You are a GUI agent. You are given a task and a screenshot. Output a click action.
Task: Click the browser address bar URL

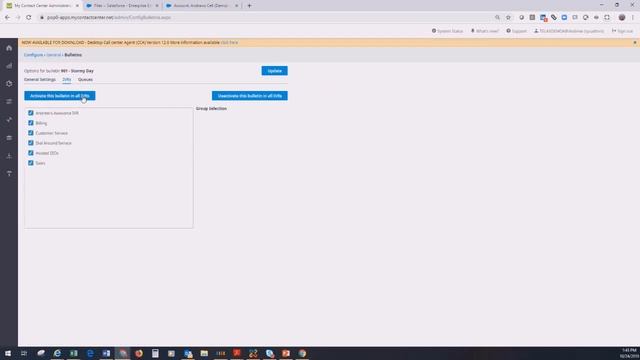tap(109, 18)
